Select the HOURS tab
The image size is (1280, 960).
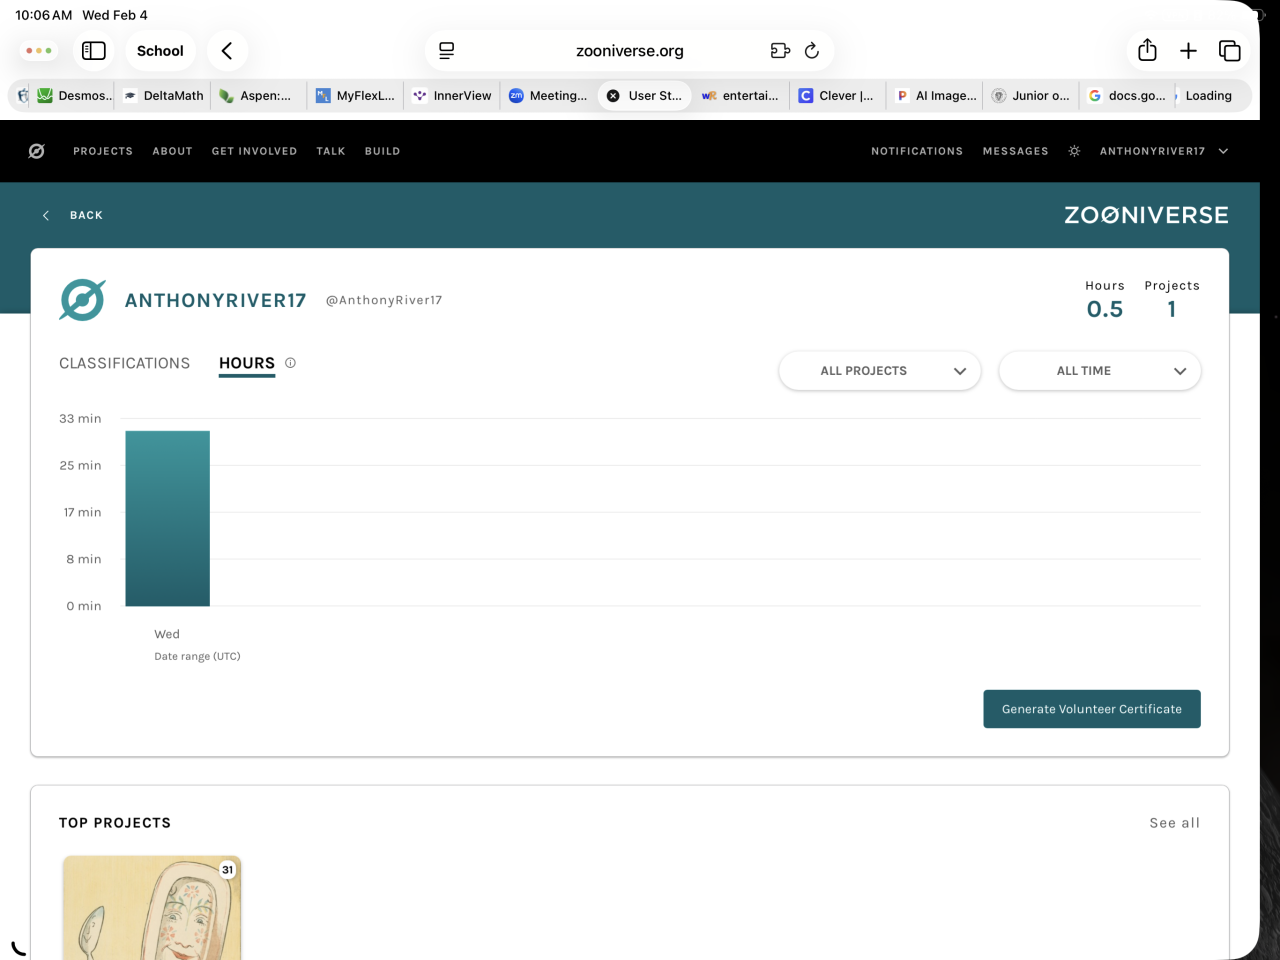[x=247, y=363]
